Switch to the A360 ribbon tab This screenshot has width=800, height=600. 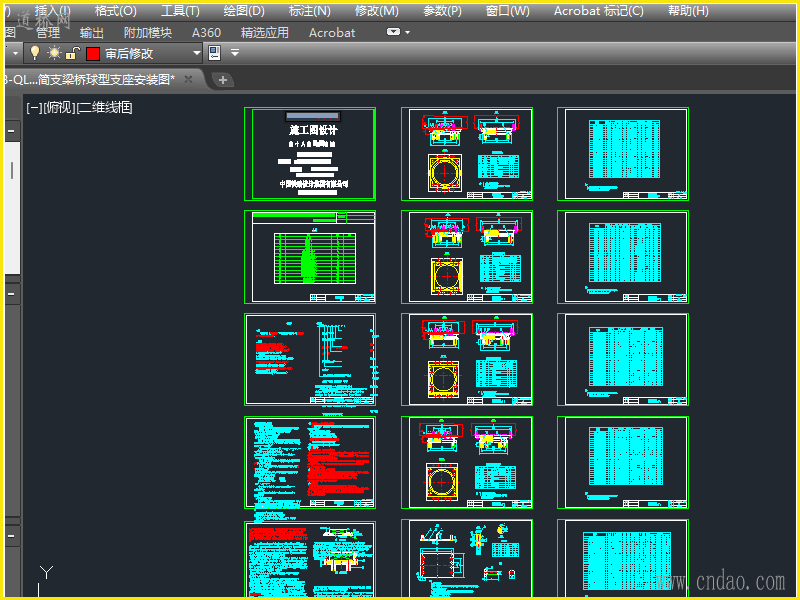[x=206, y=32]
